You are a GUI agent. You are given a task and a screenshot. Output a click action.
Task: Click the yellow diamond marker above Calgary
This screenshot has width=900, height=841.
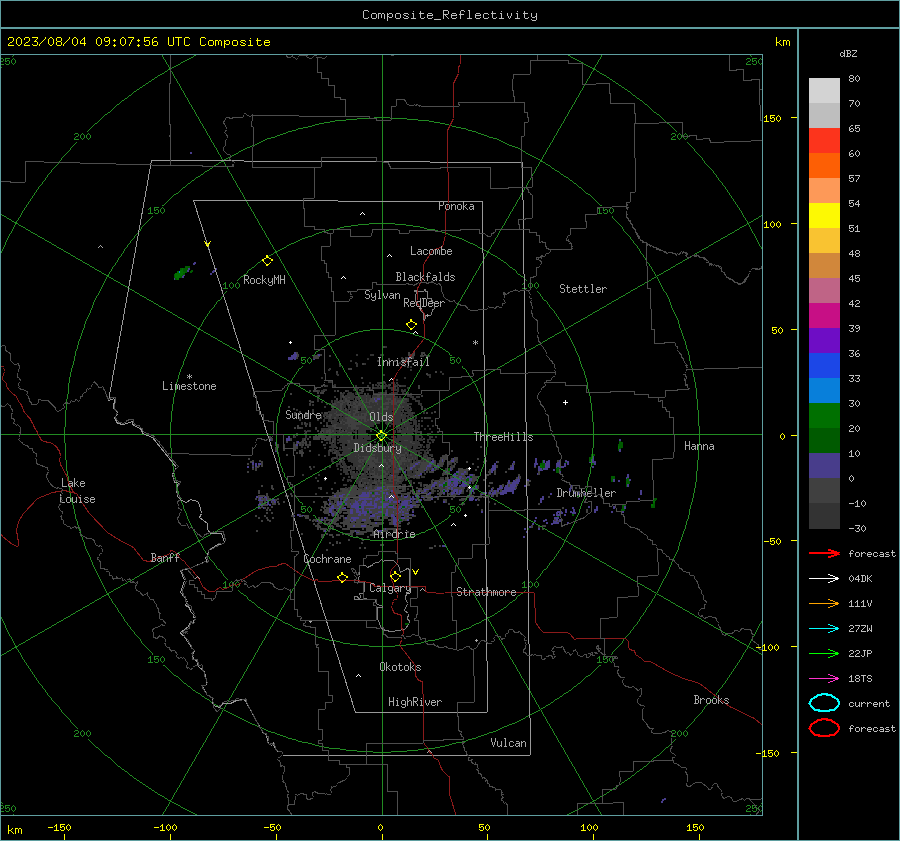tap(395, 576)
